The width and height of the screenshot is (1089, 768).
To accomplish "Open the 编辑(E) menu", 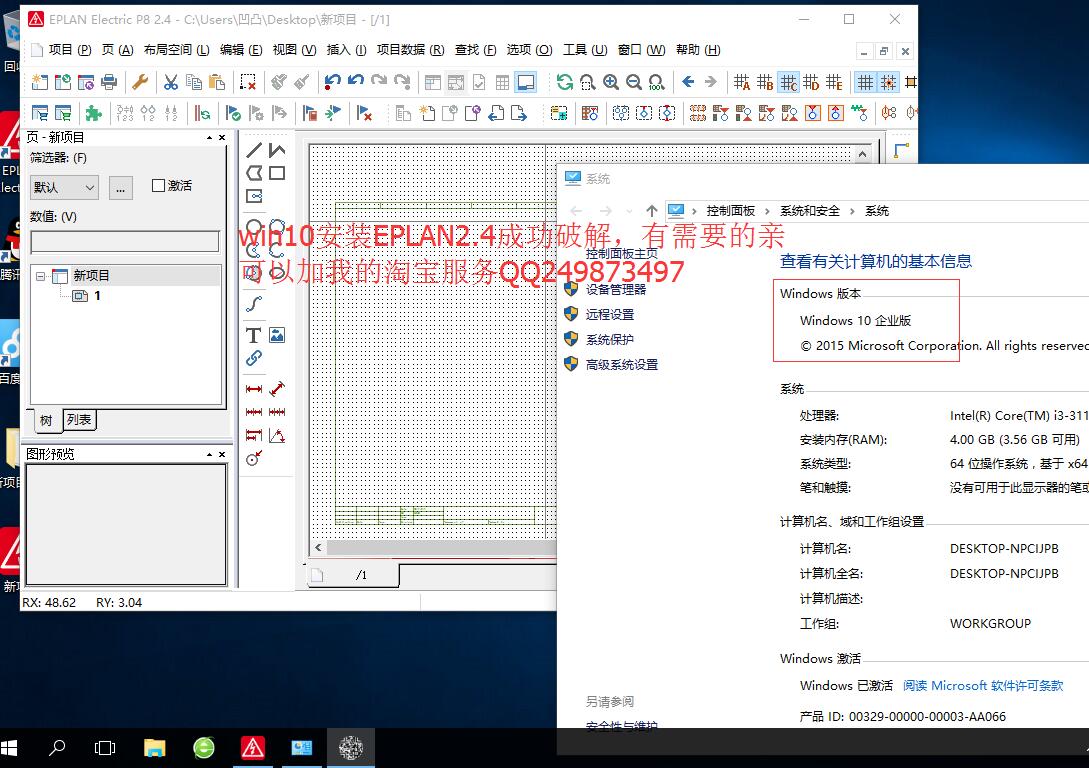I will pos(241,50).
